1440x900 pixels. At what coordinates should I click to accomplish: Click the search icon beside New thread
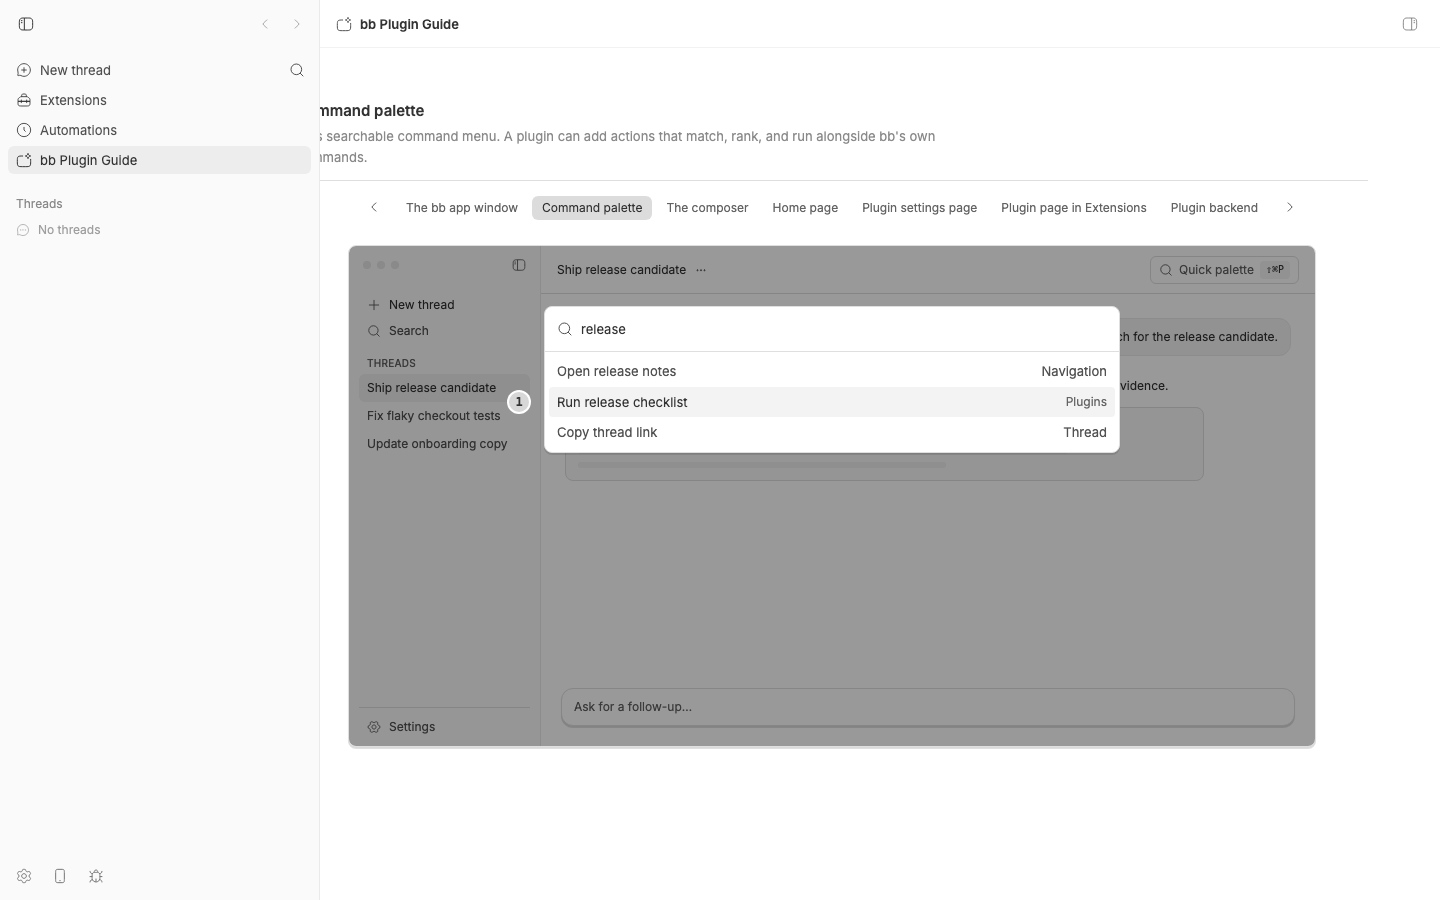297,70
